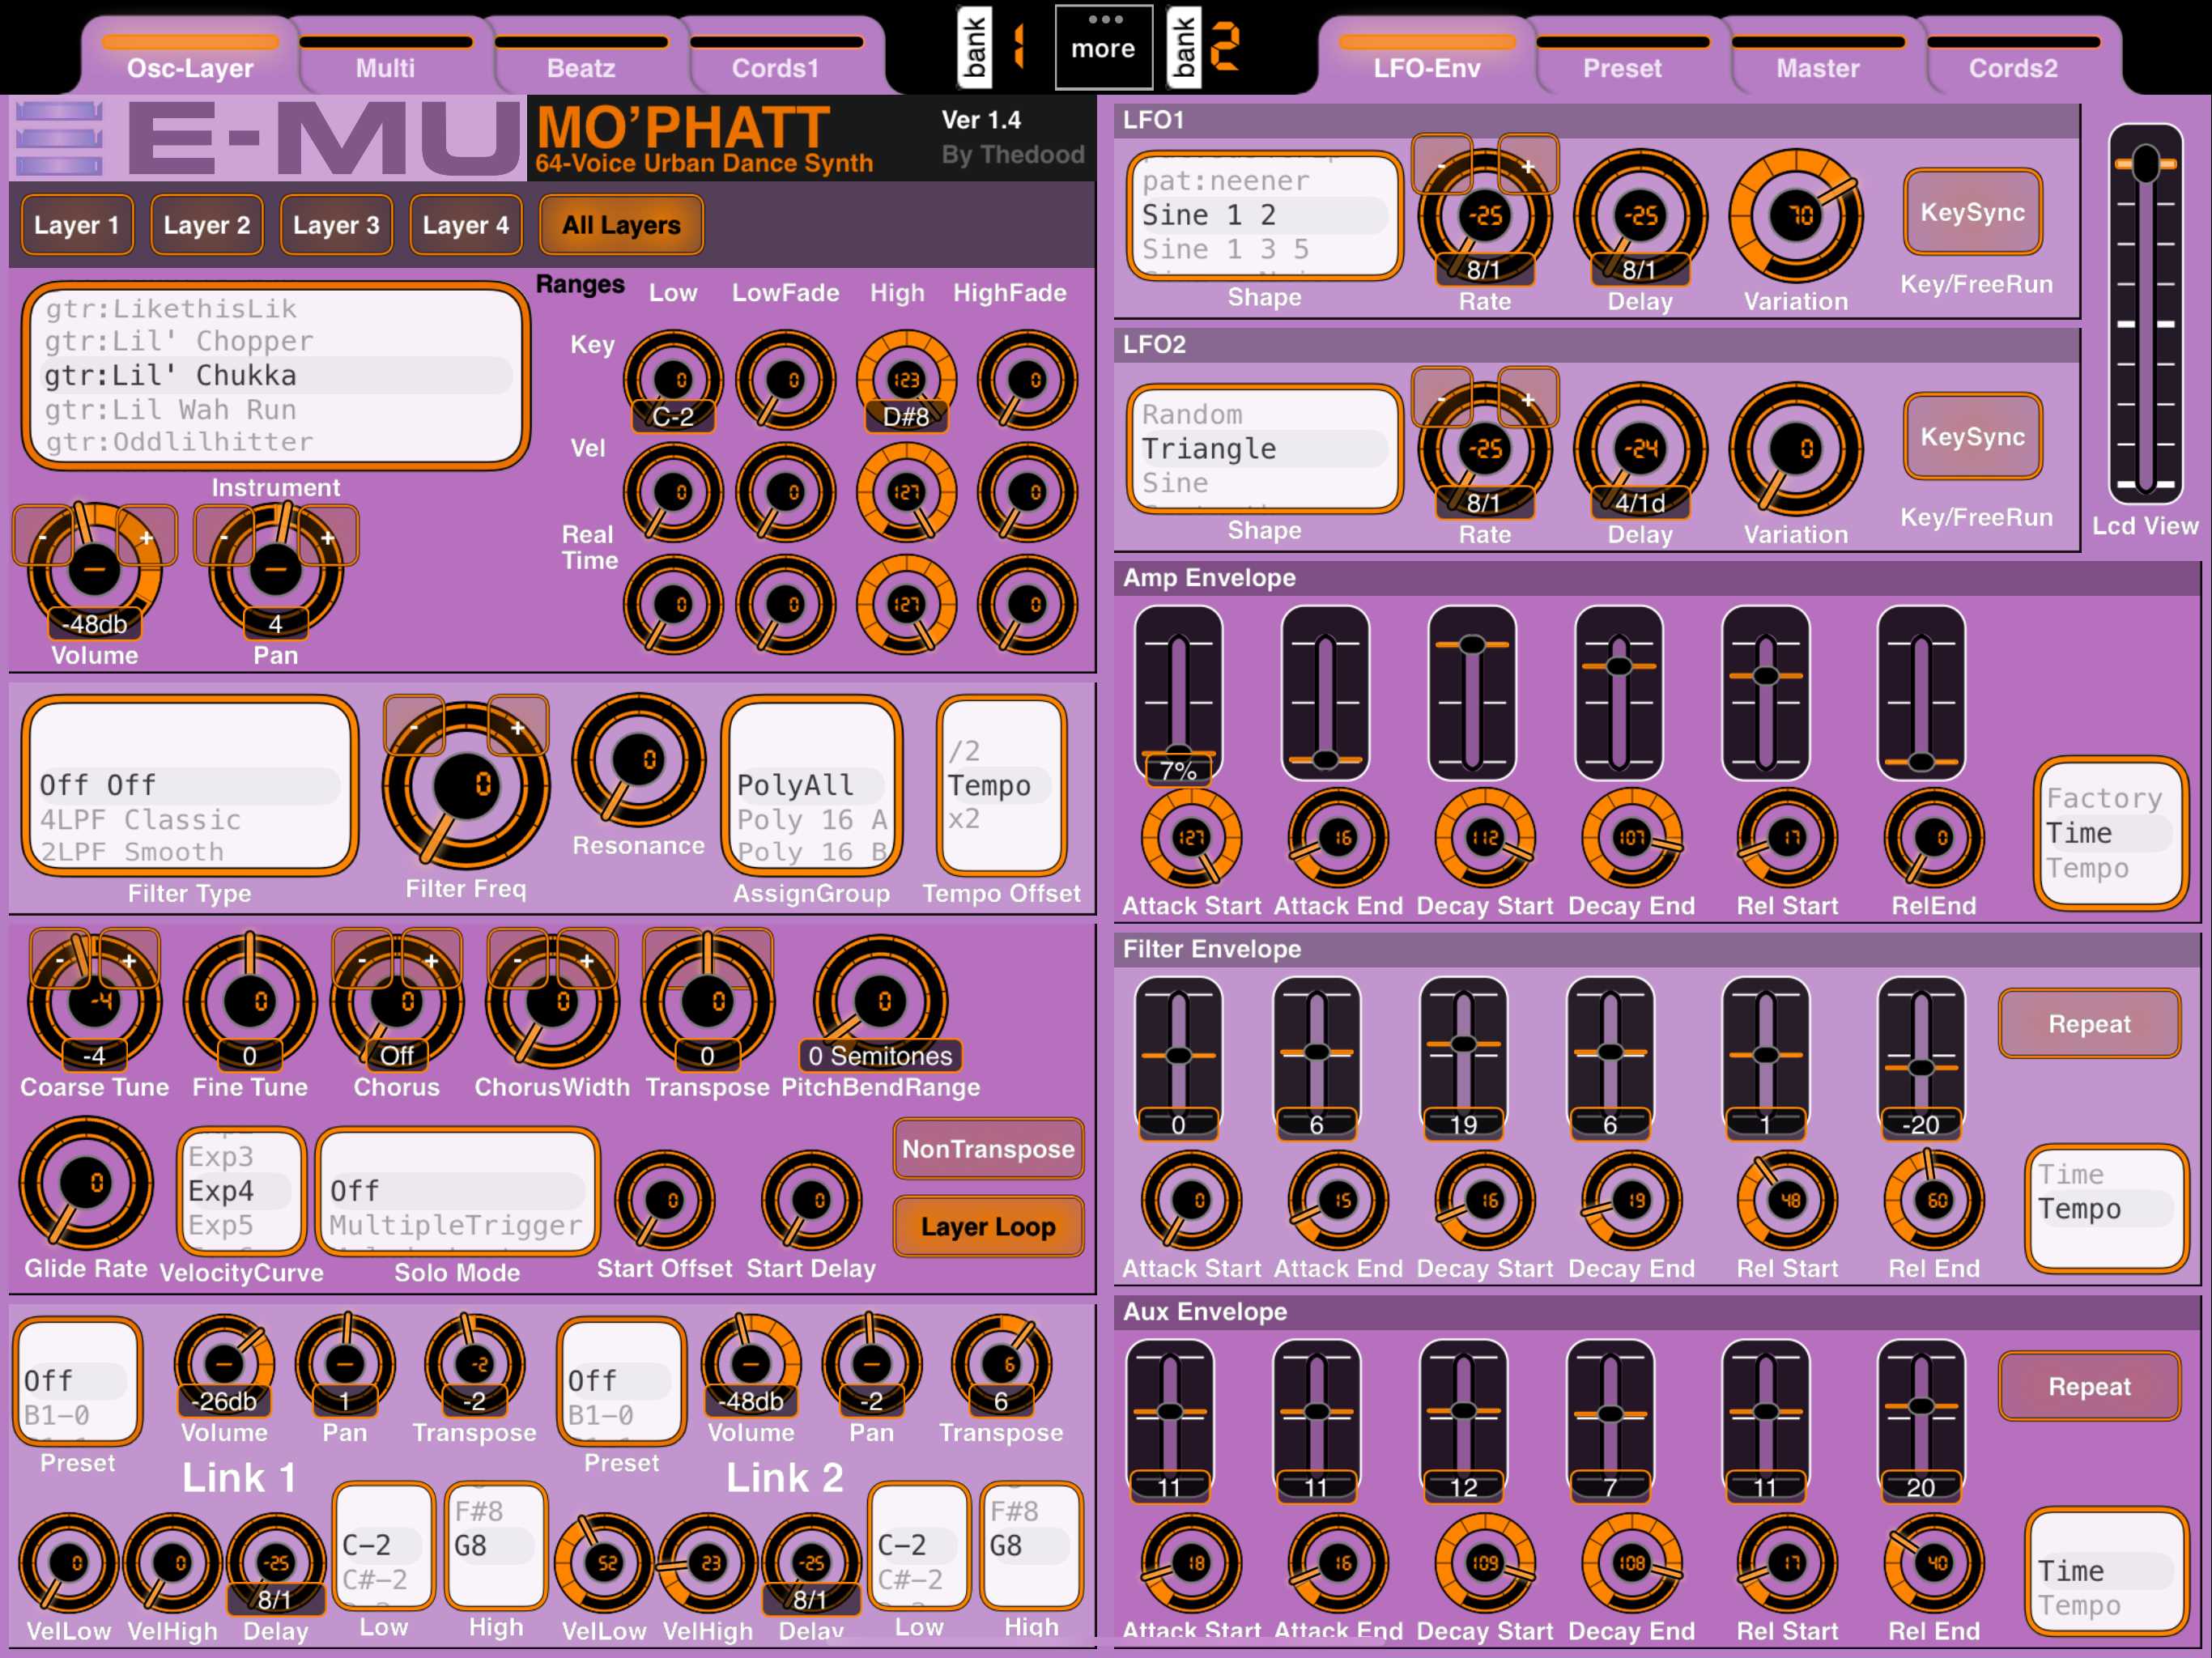This screenshot has height=1658, width=2212.
Task: Click LFO2 Rate plus button
Action: 1528,398
